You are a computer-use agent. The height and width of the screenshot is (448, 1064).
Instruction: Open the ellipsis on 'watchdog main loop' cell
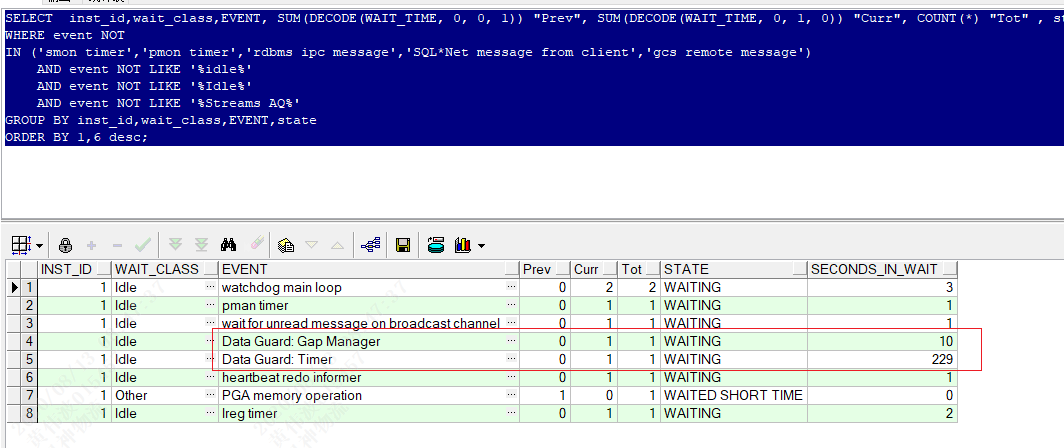click(x=511, y=288)
